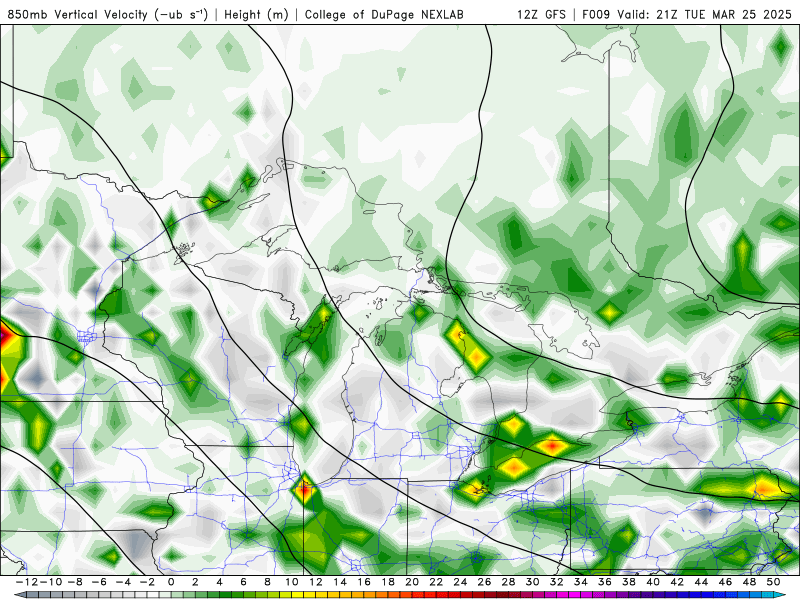This screenshot has height=600, width=800.
Task: Click the "-10" color scale label
Action: 51,582
